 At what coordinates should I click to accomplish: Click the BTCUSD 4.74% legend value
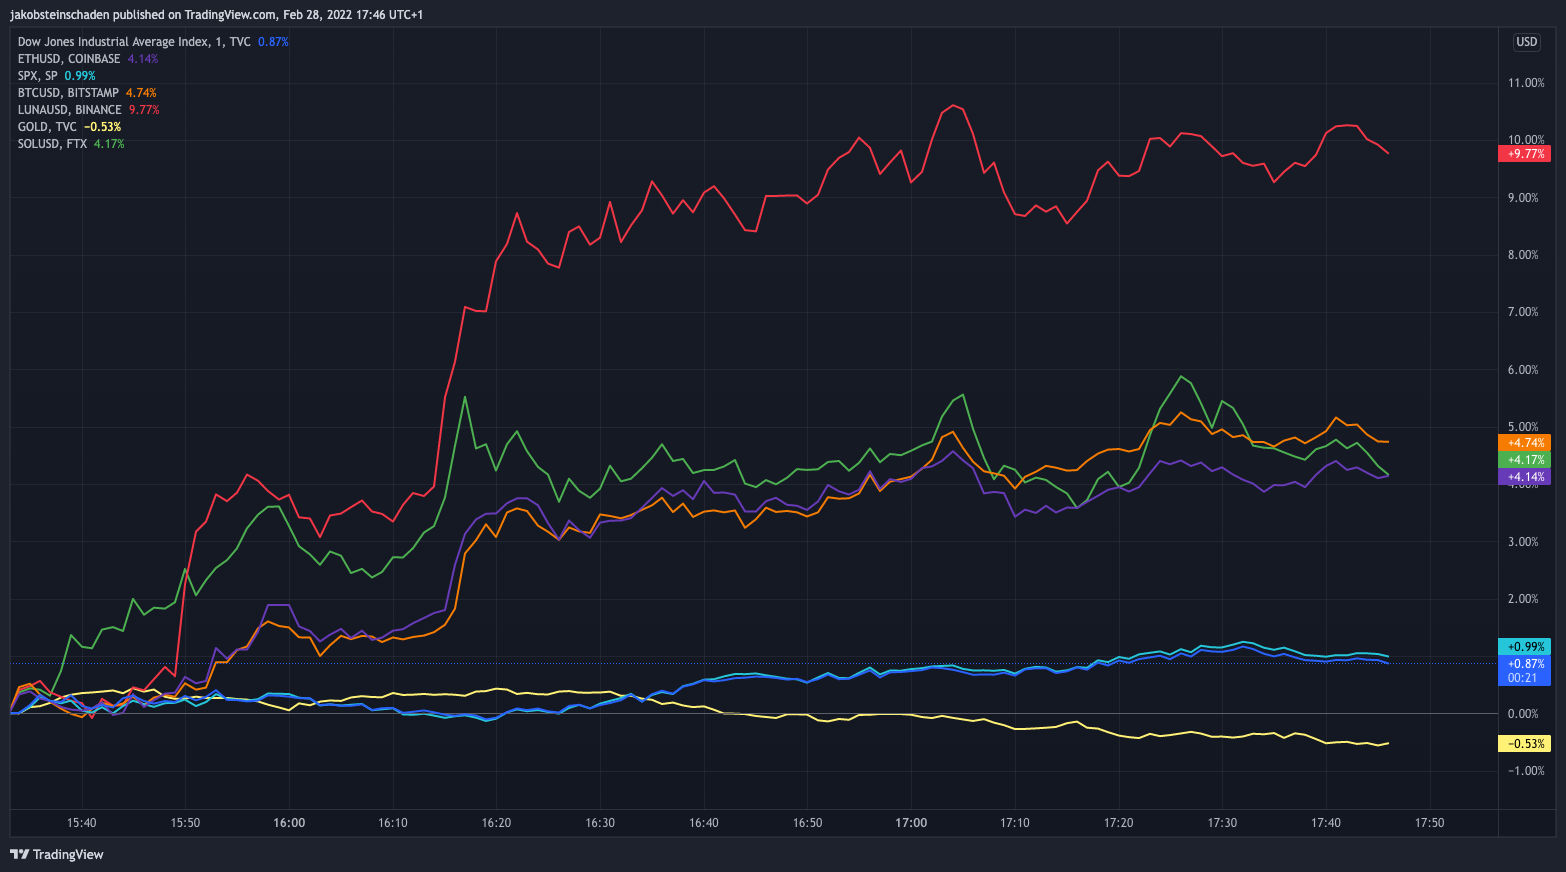pos(141,93)
